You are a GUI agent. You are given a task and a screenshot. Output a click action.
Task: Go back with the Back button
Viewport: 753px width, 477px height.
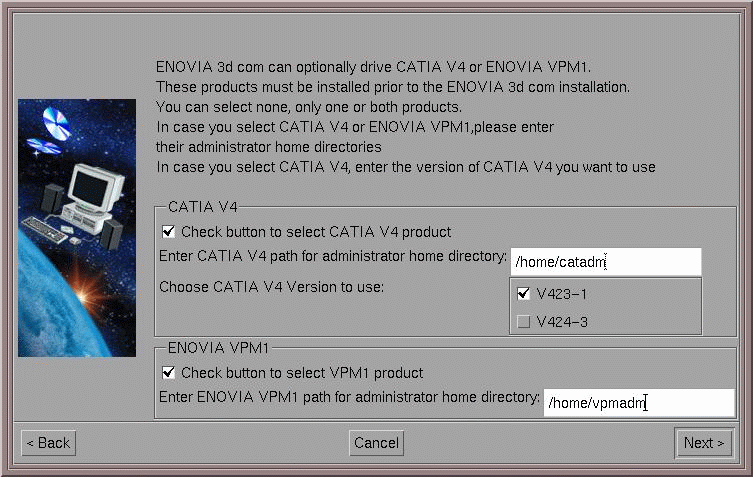click(48, 443)
